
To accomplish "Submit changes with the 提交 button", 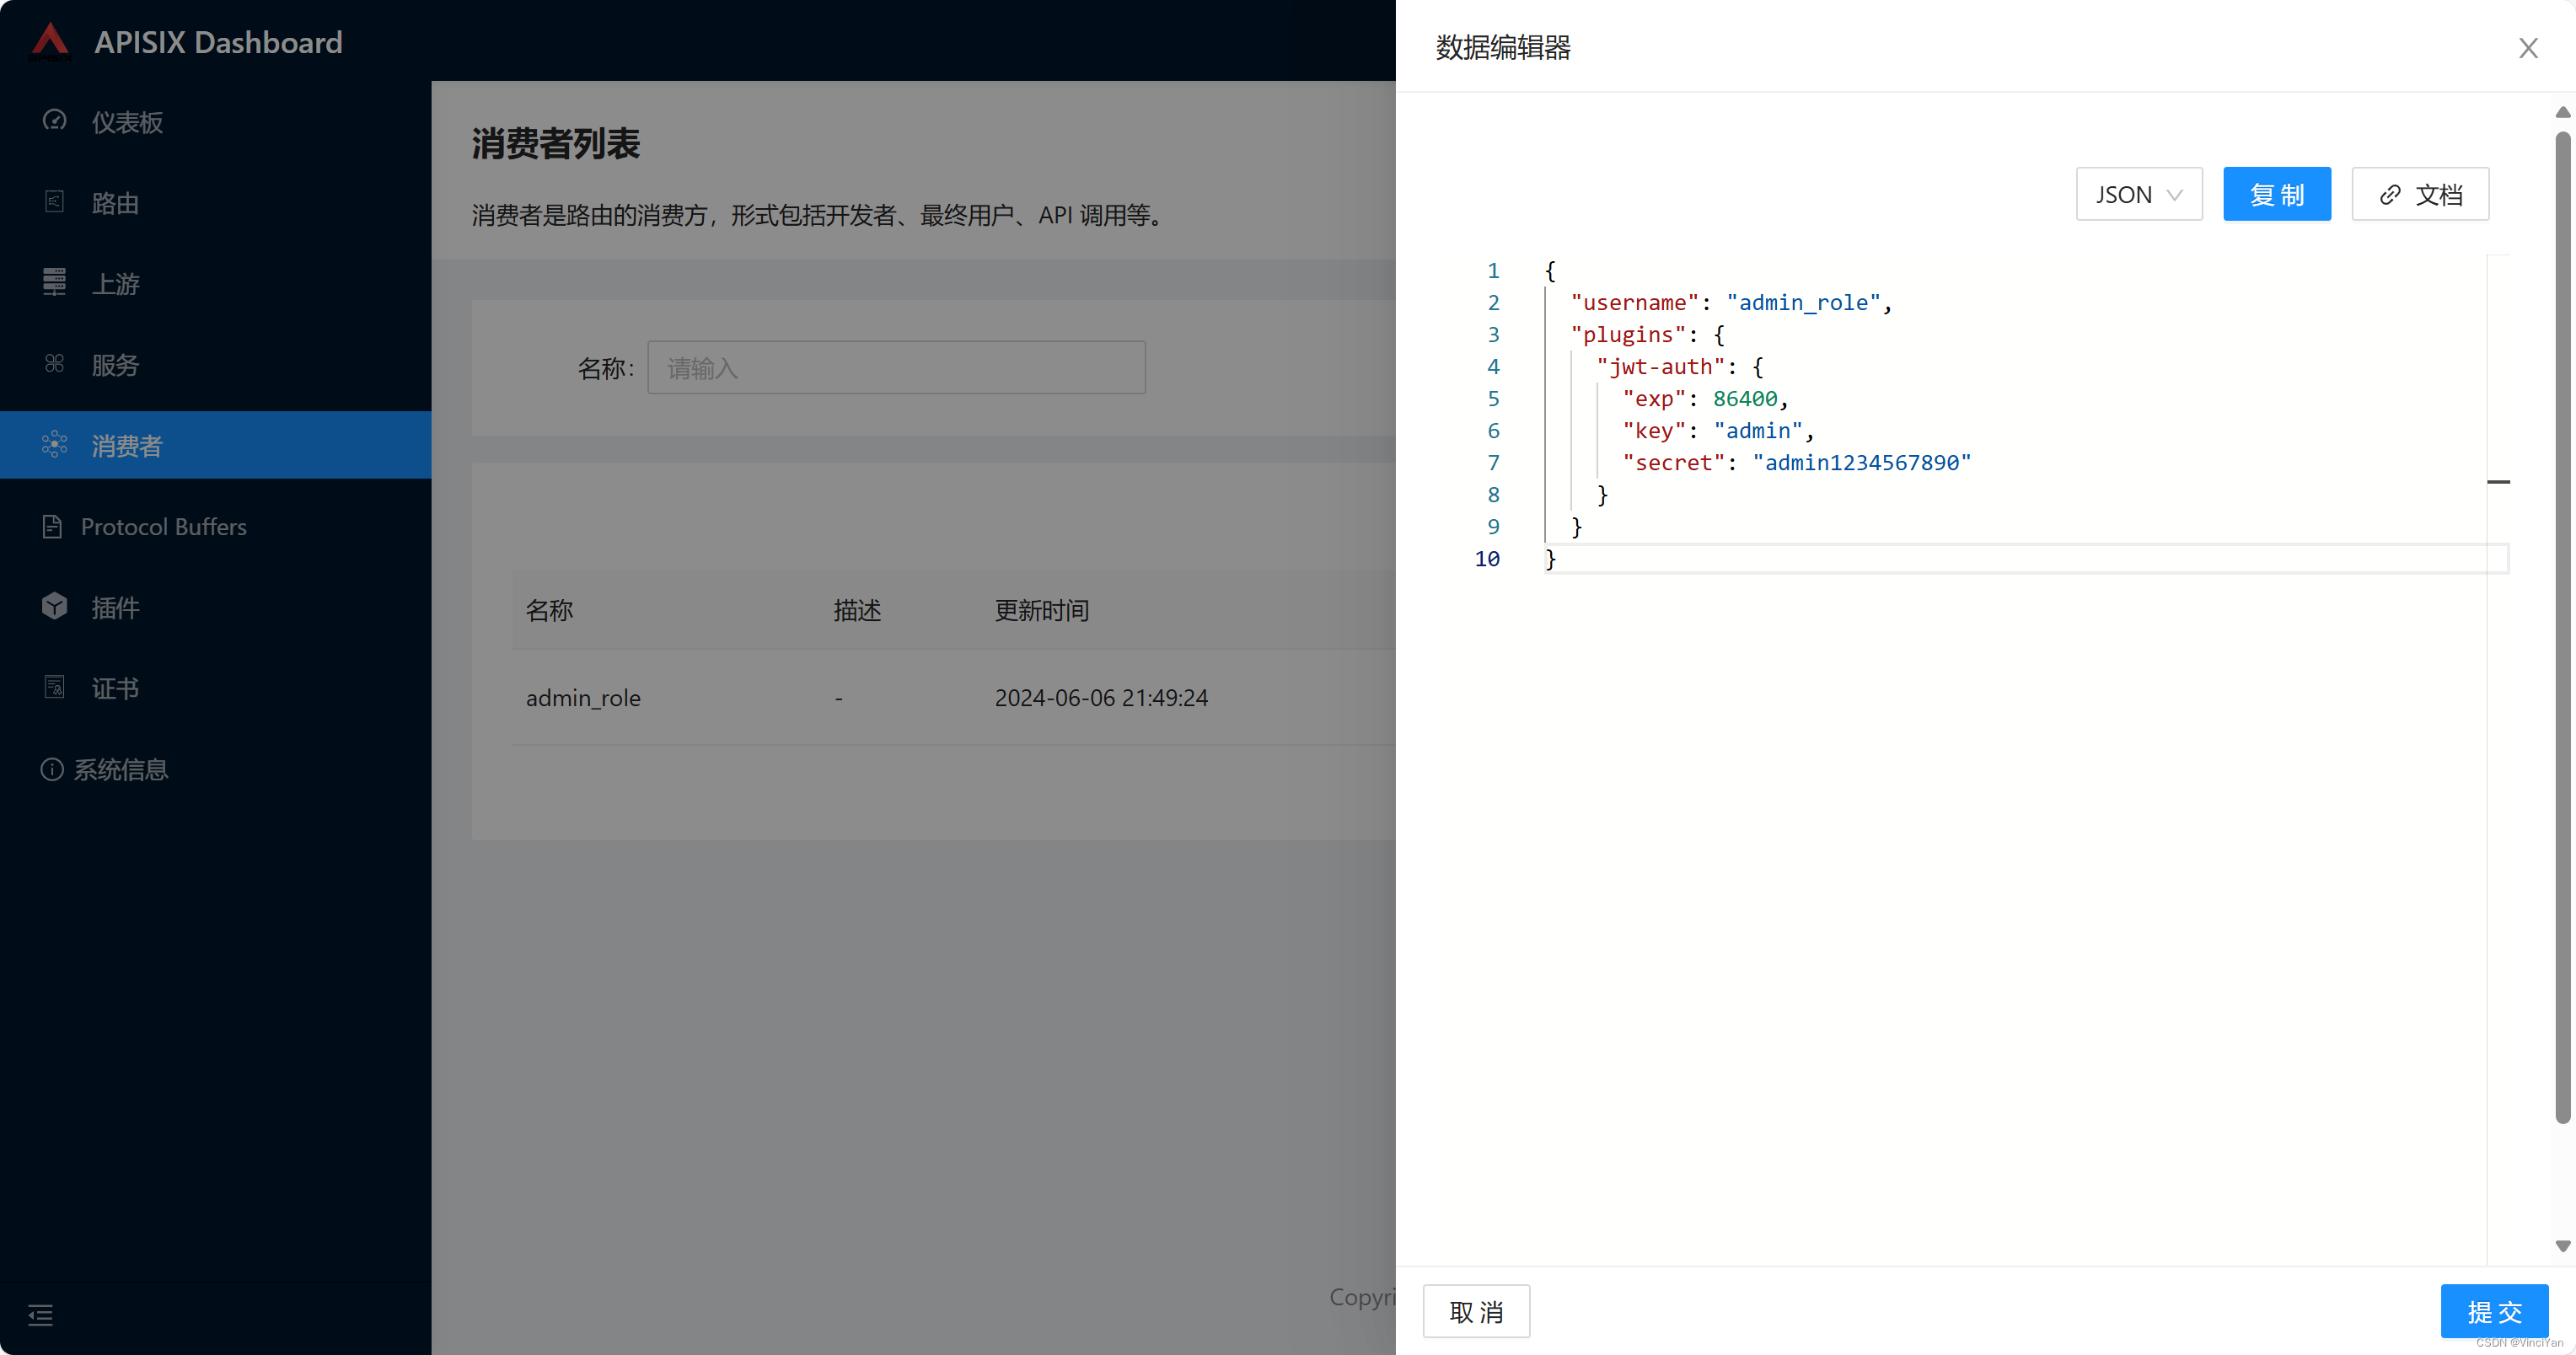I will tap(2494, 1311).
